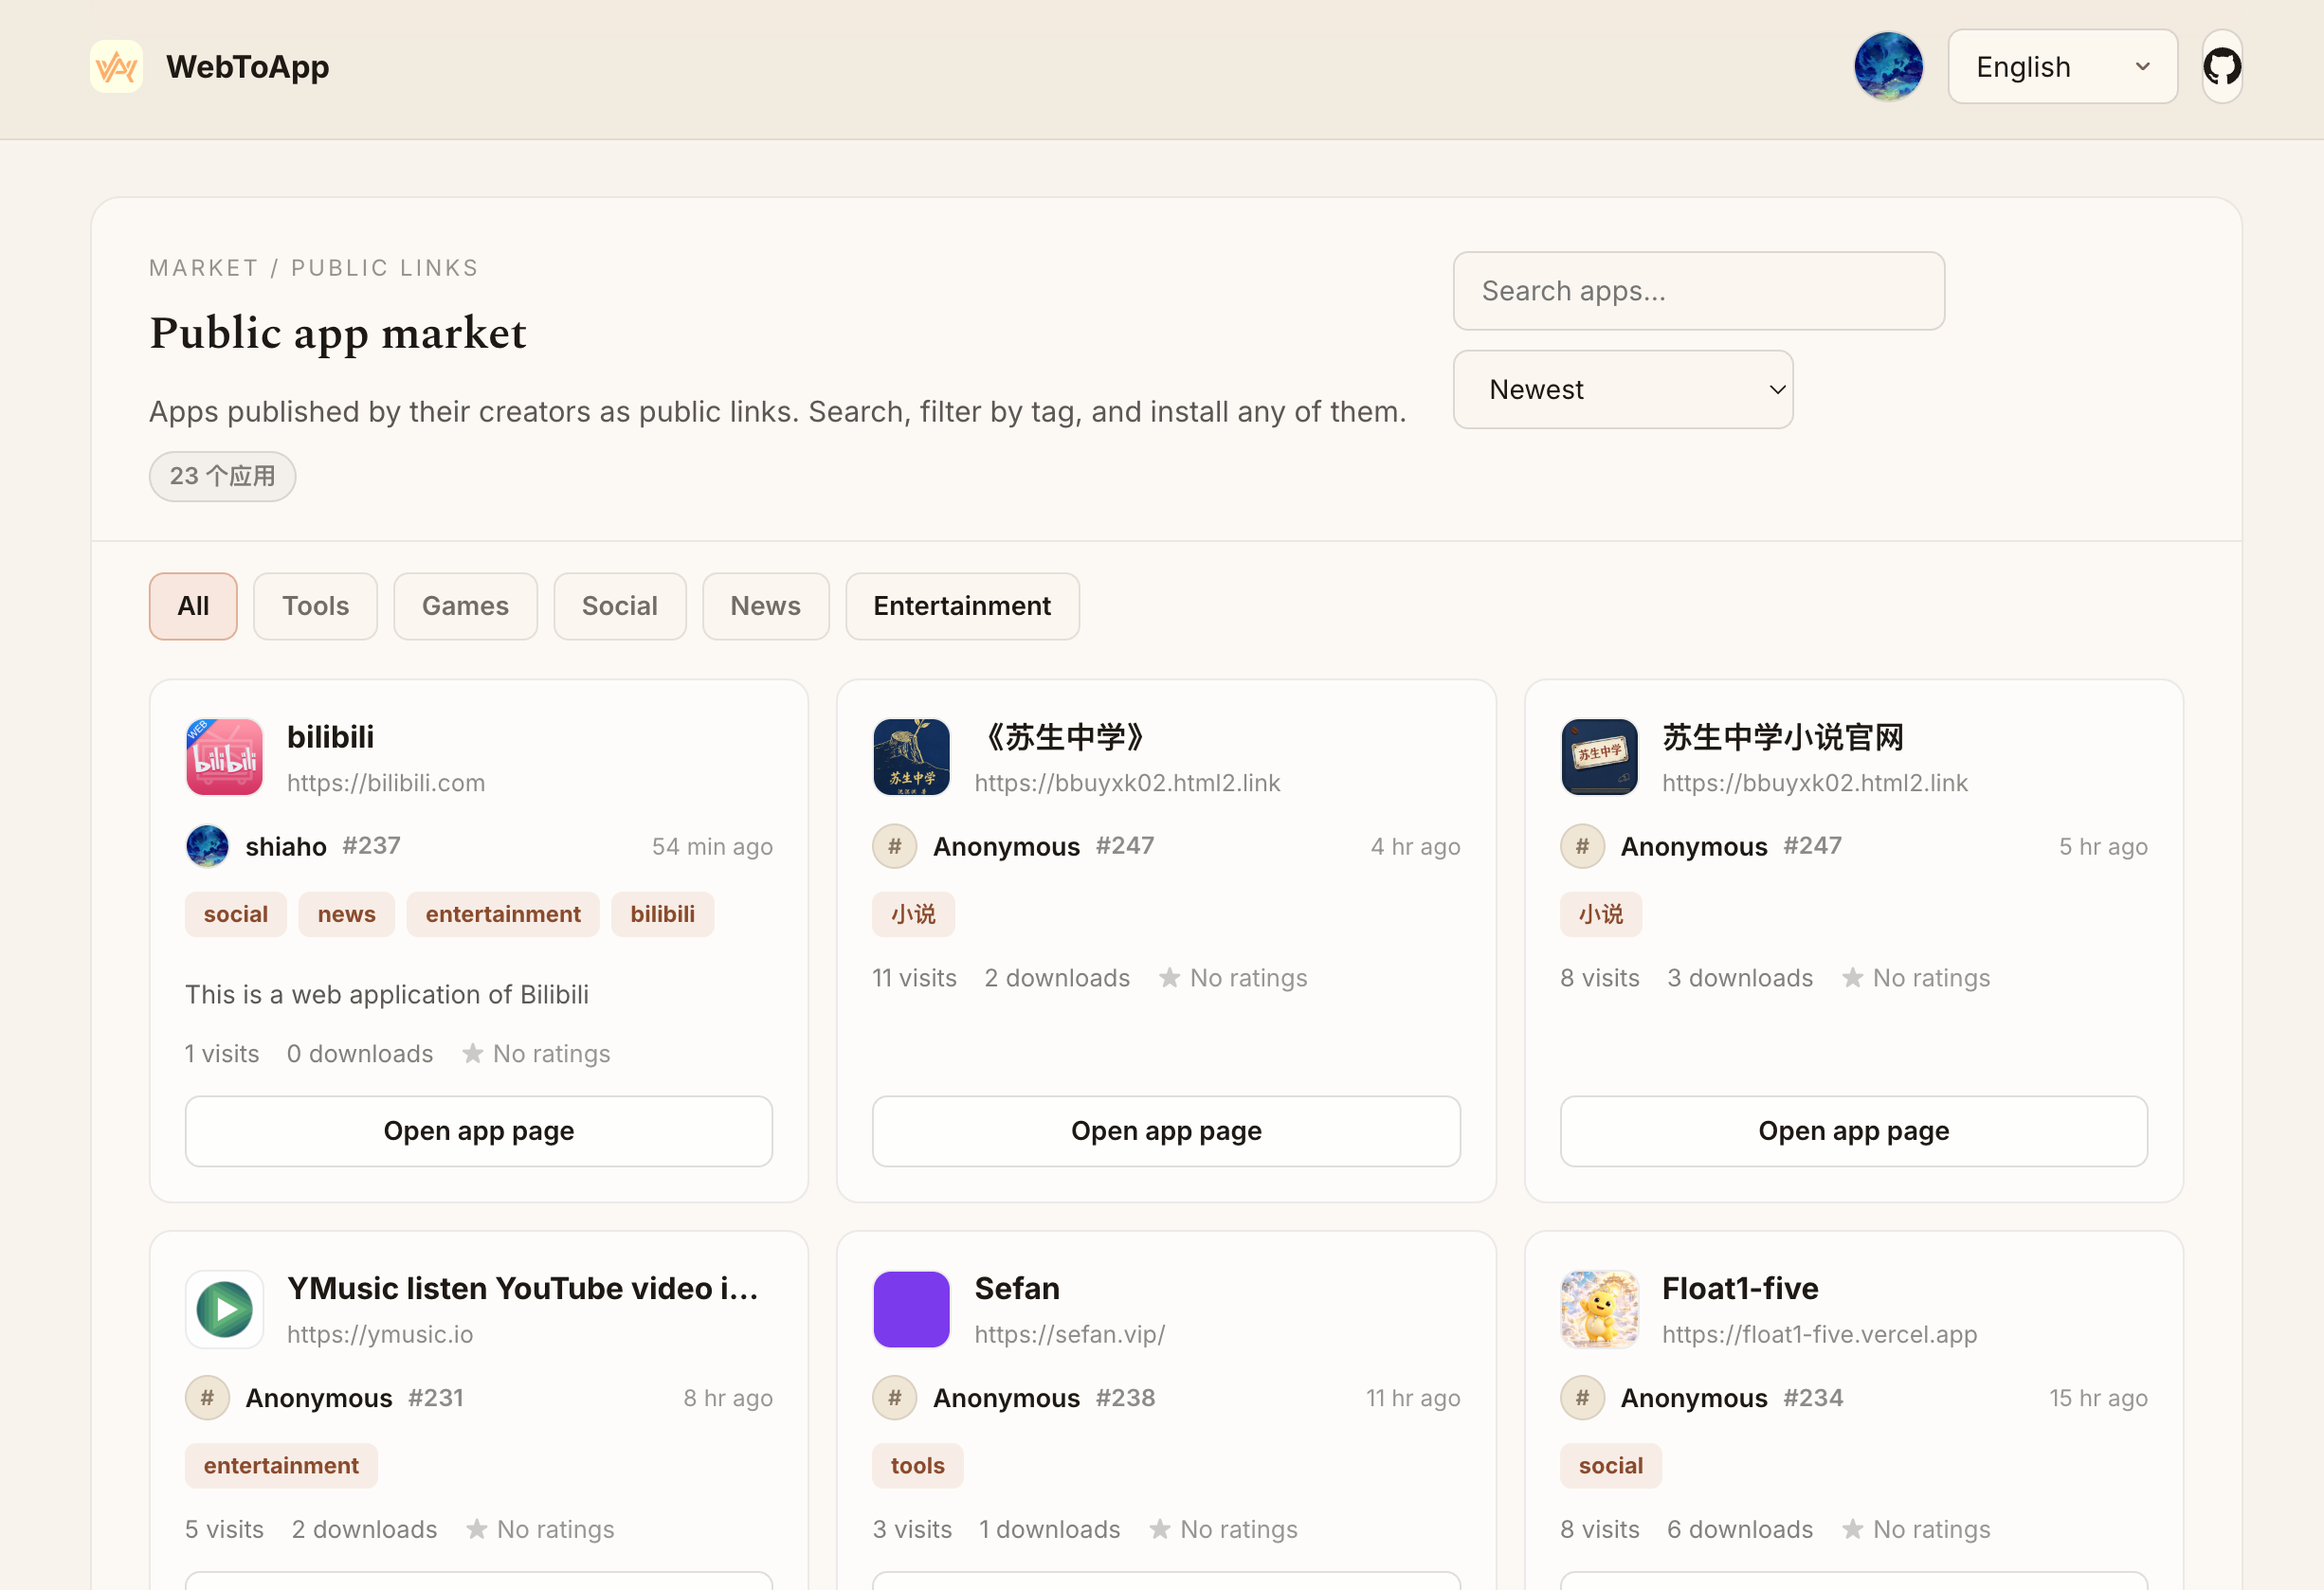Click the https://sefan.vip/ URL text
Viewport: 2324px width, 1590px height.
click(1069, 1334)
